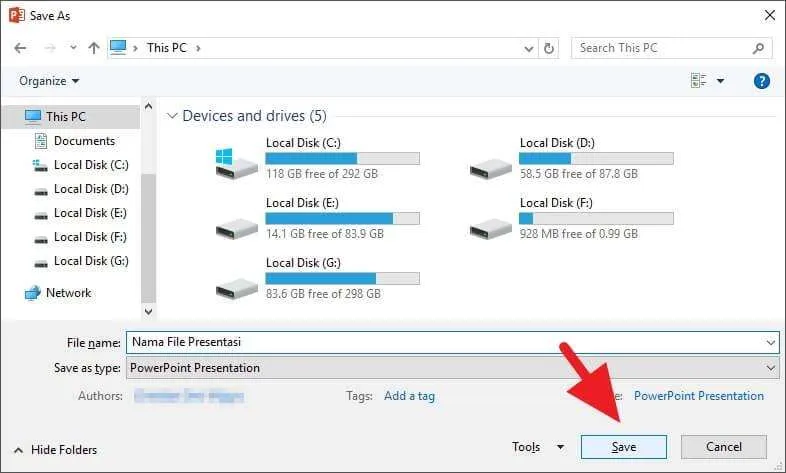Image resolution: width=786 pixels, height=473 pixels.
Task: Click the This PC breadcrumb segment
Action: 166,48
